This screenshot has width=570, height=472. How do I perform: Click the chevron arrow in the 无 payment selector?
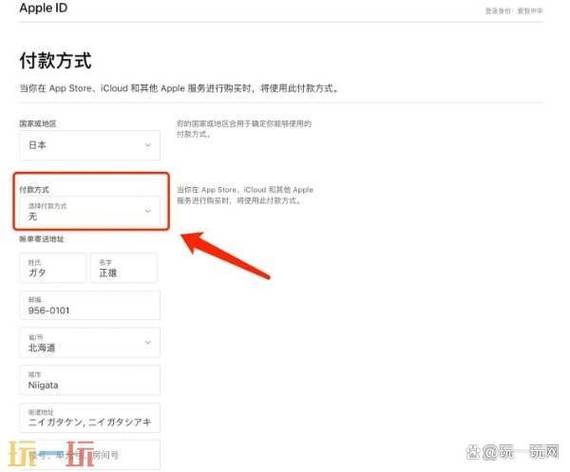148,211
